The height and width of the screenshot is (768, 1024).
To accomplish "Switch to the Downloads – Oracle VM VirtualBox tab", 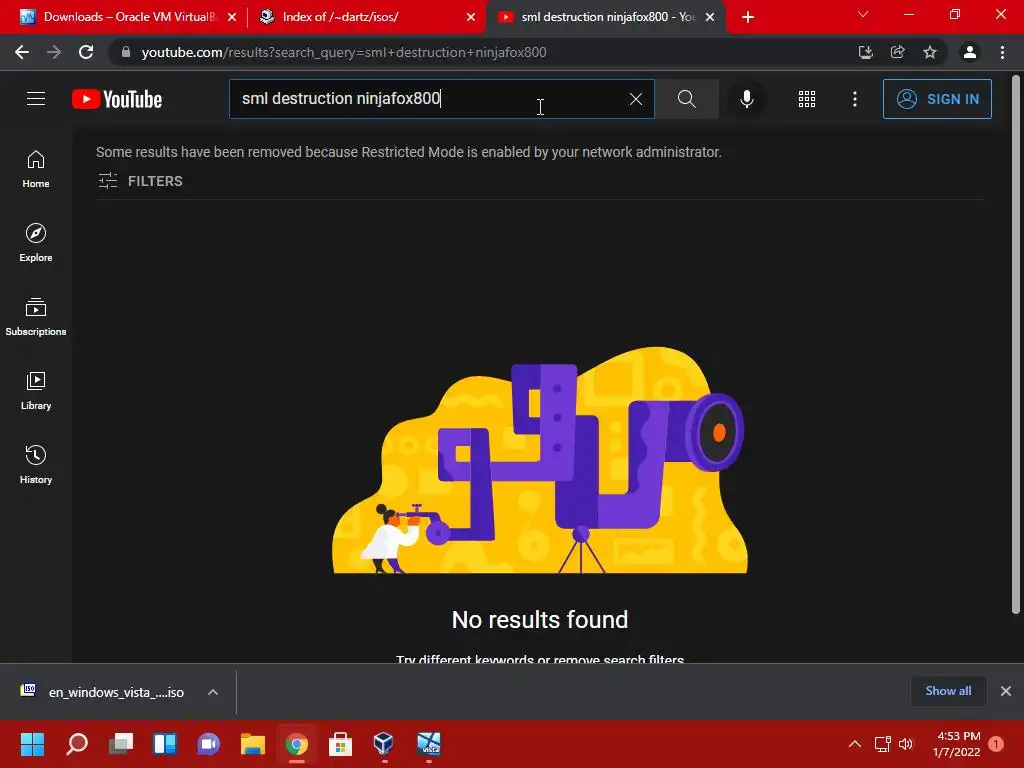I will pyautogui.click(x=129, y=17).
